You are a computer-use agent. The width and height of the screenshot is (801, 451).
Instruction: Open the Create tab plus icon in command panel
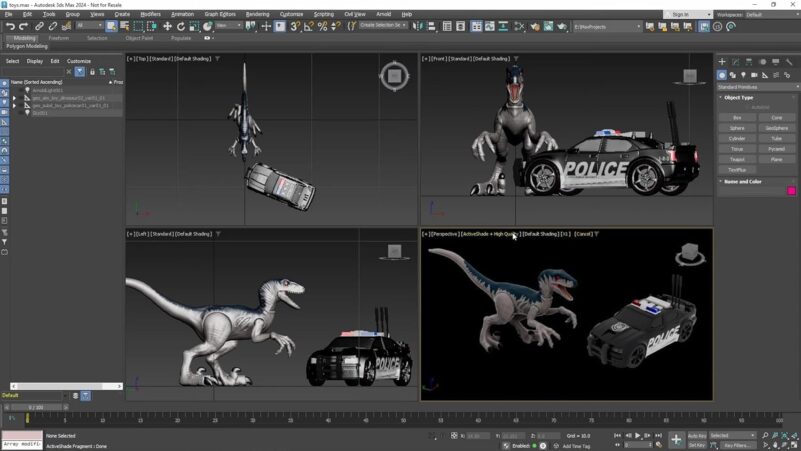coord(722,62)
